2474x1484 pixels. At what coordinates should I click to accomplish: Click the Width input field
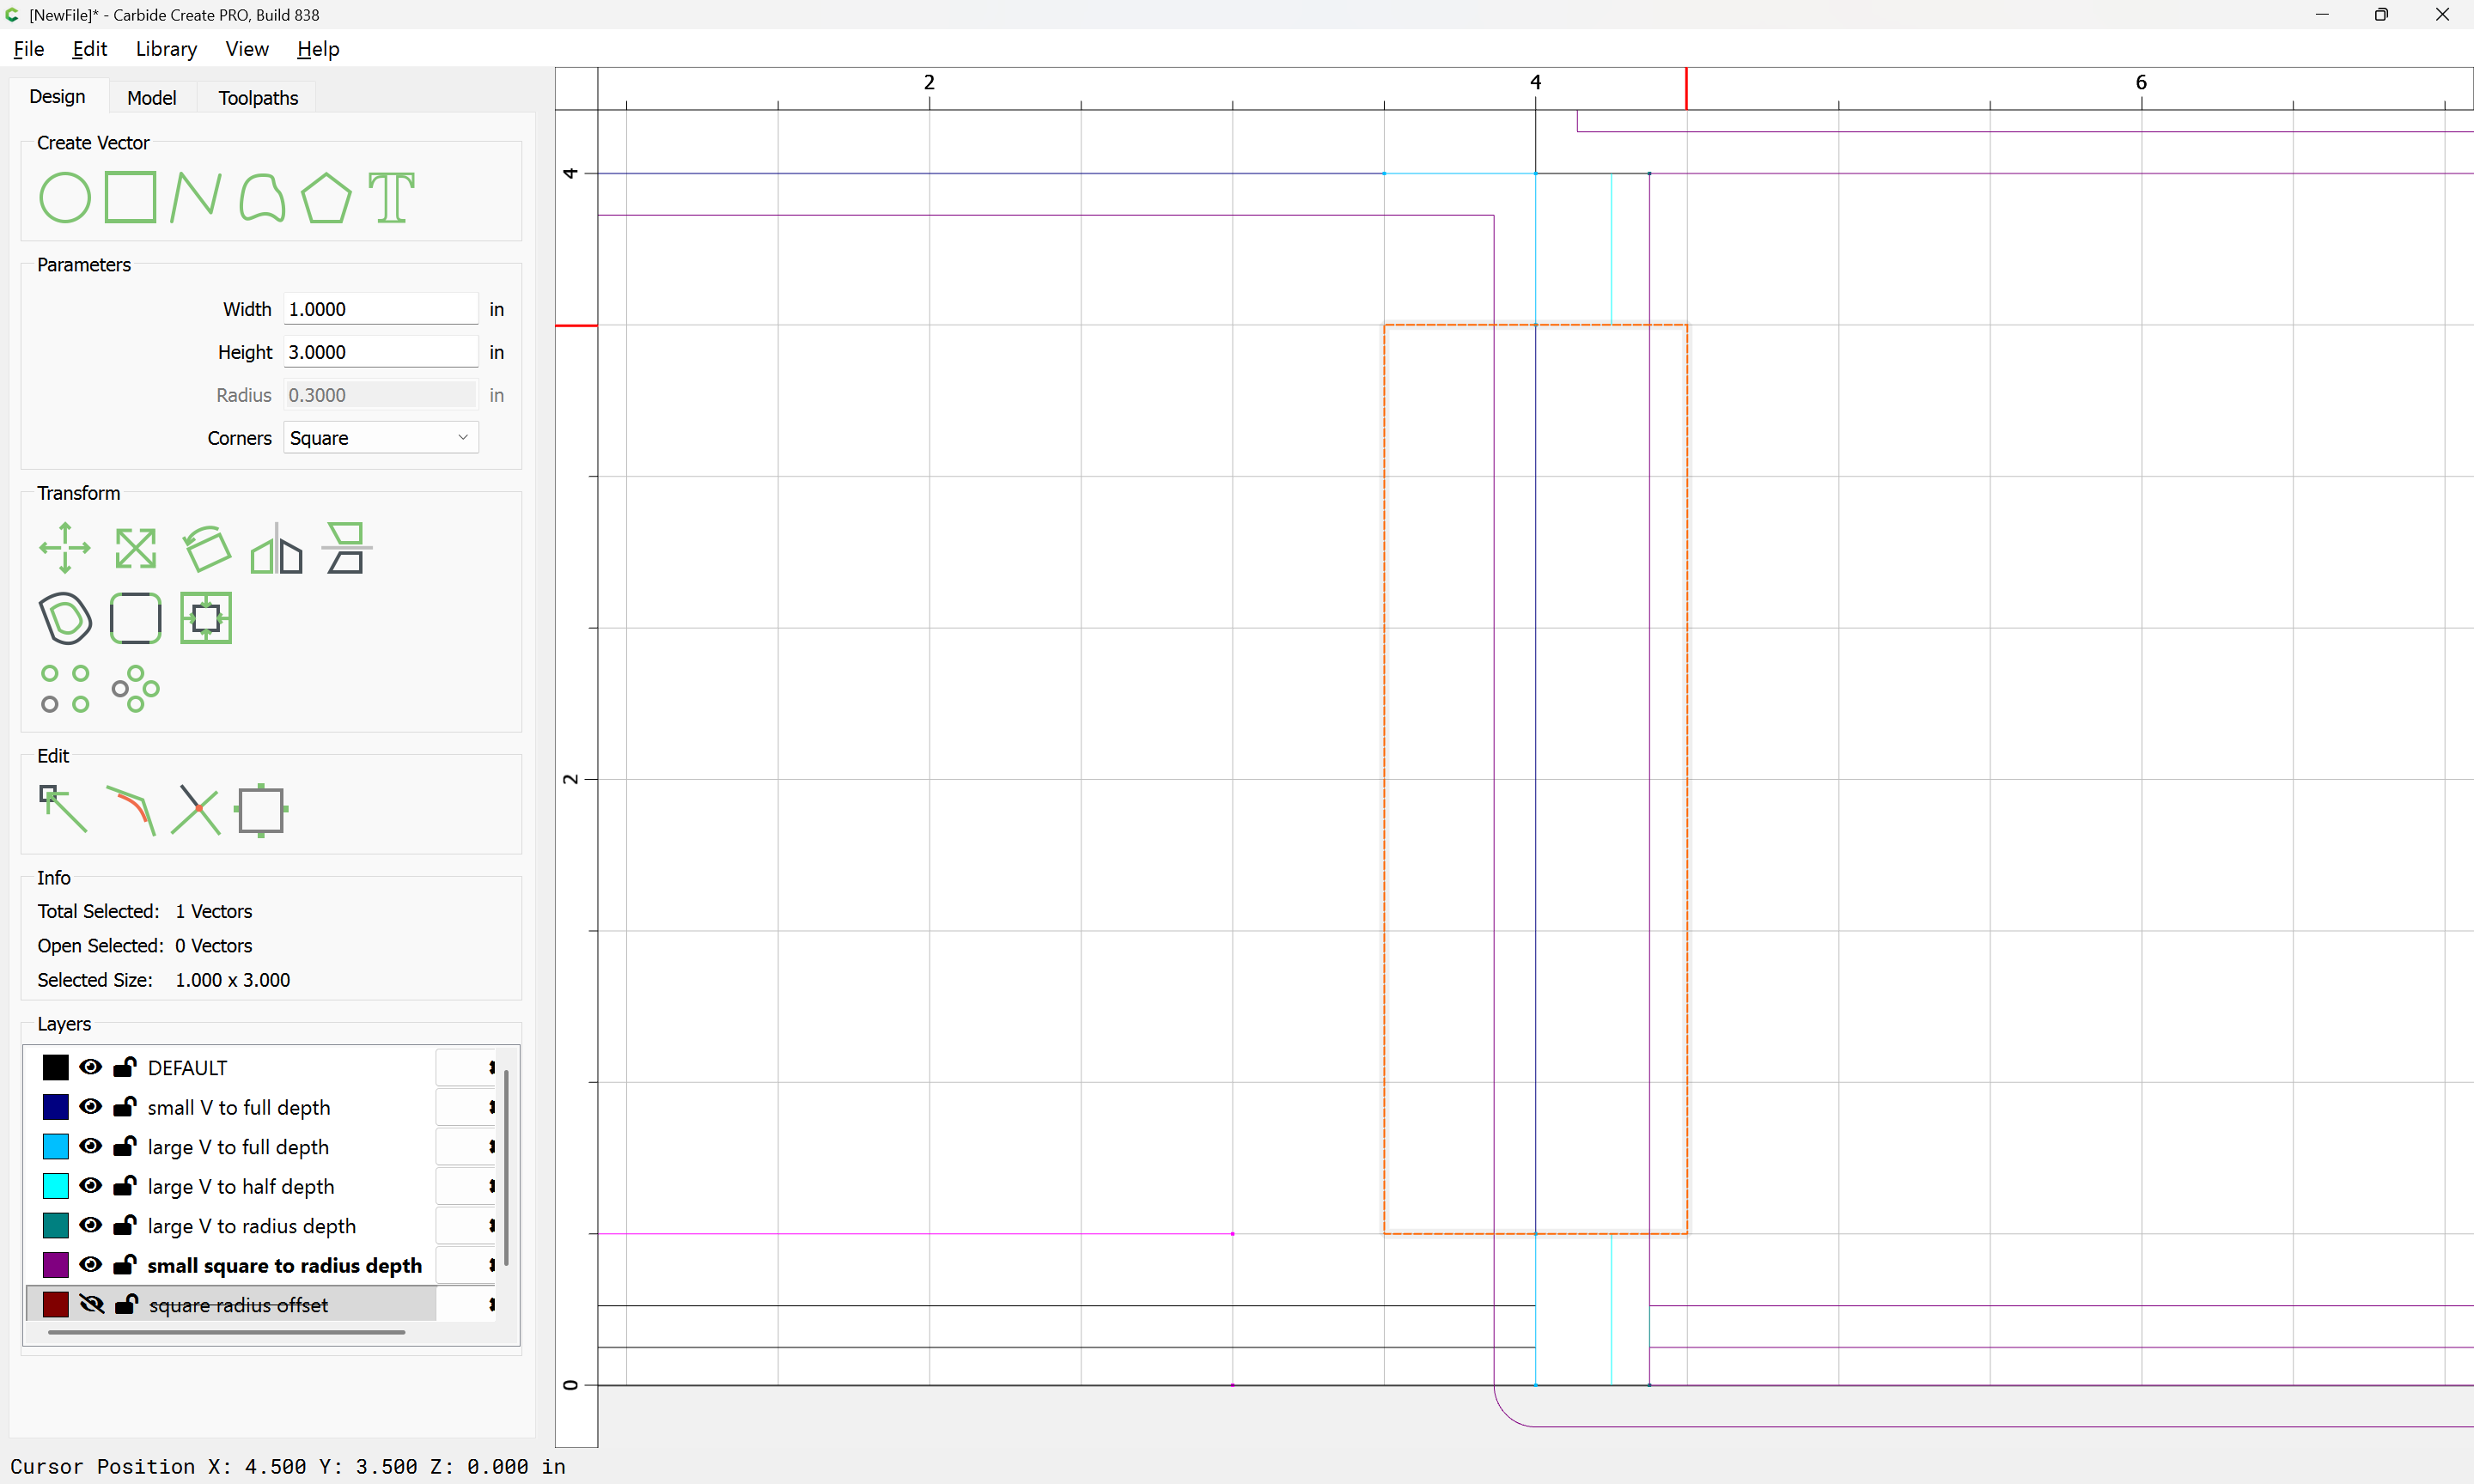tap(380, 309)
